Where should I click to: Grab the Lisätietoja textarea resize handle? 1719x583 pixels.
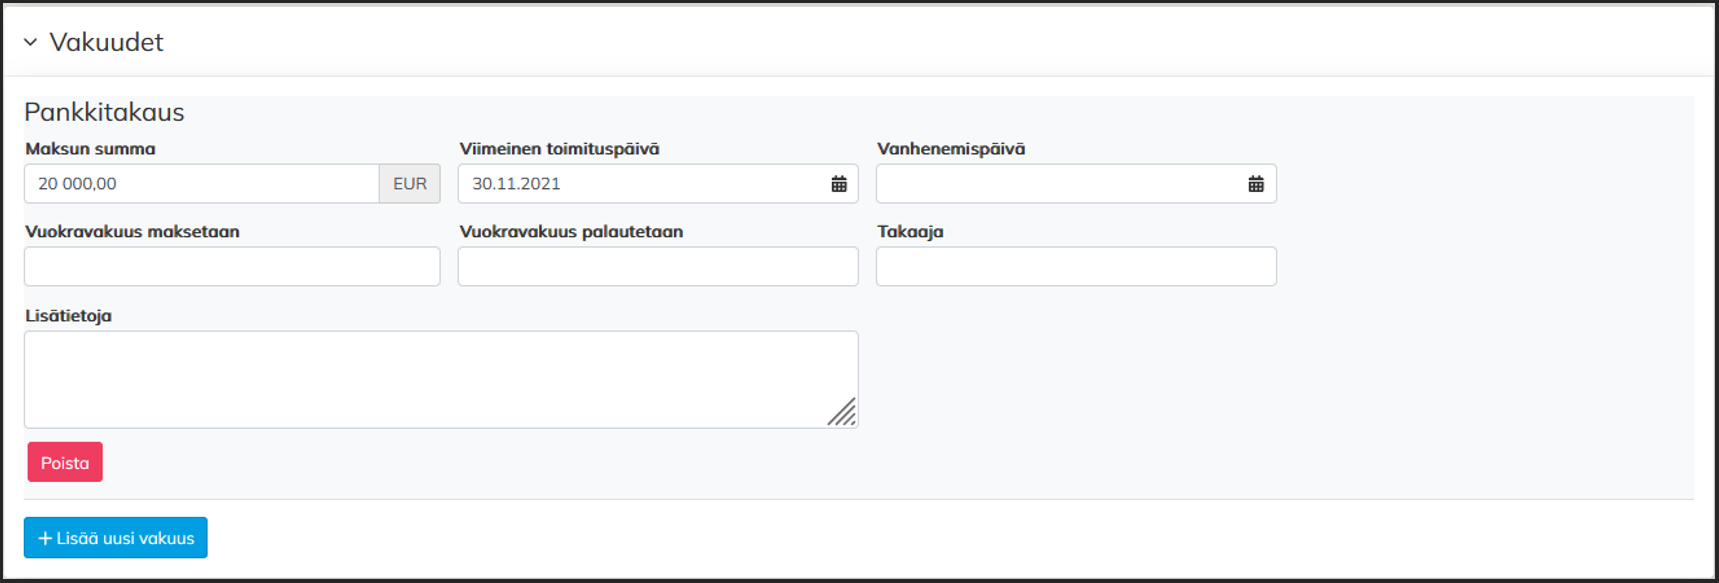click(843, 413)
